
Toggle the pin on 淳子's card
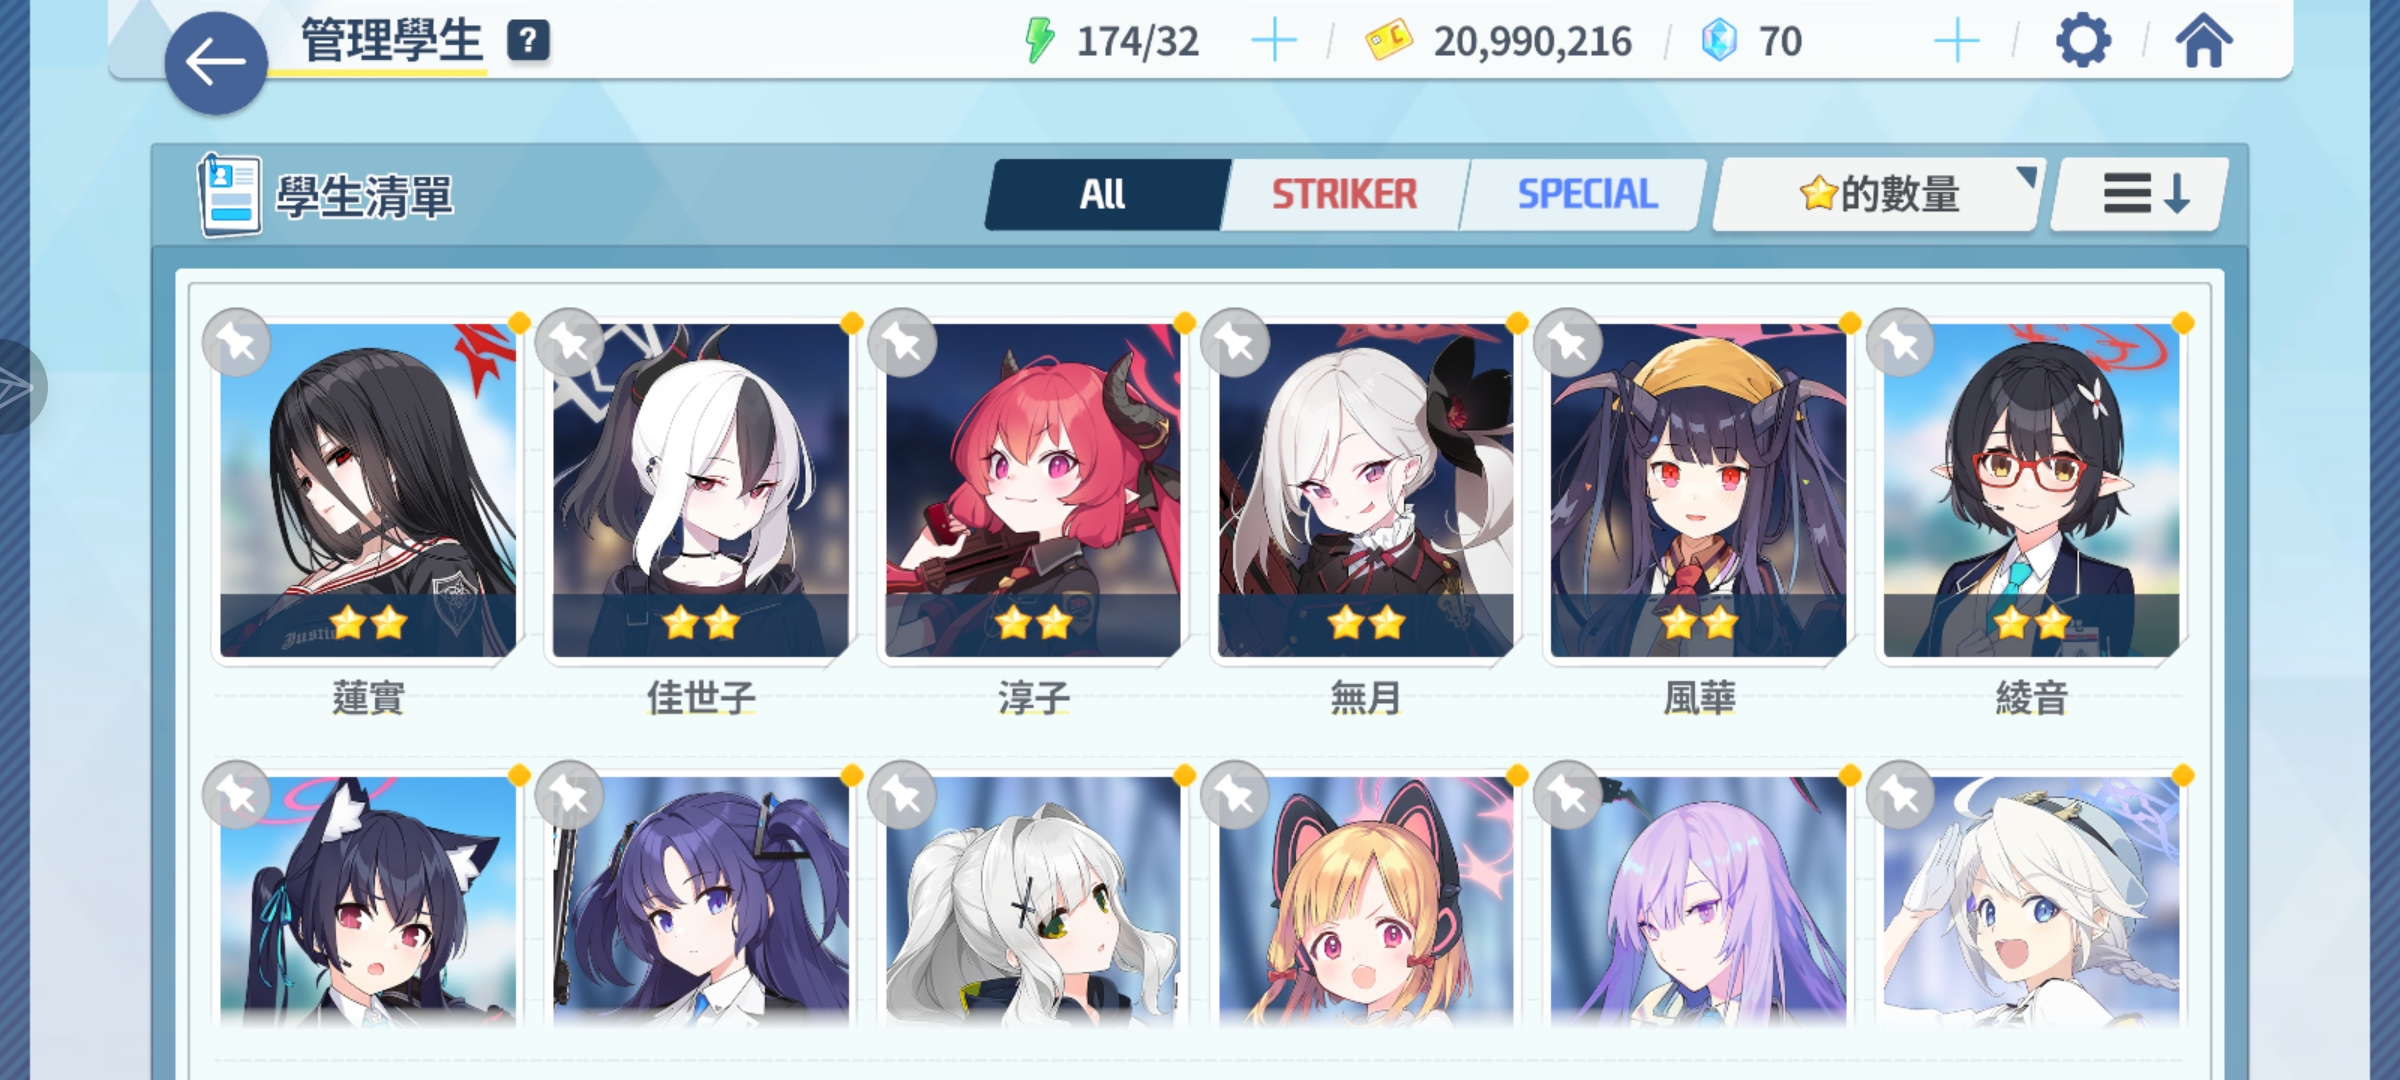point(902,343)
